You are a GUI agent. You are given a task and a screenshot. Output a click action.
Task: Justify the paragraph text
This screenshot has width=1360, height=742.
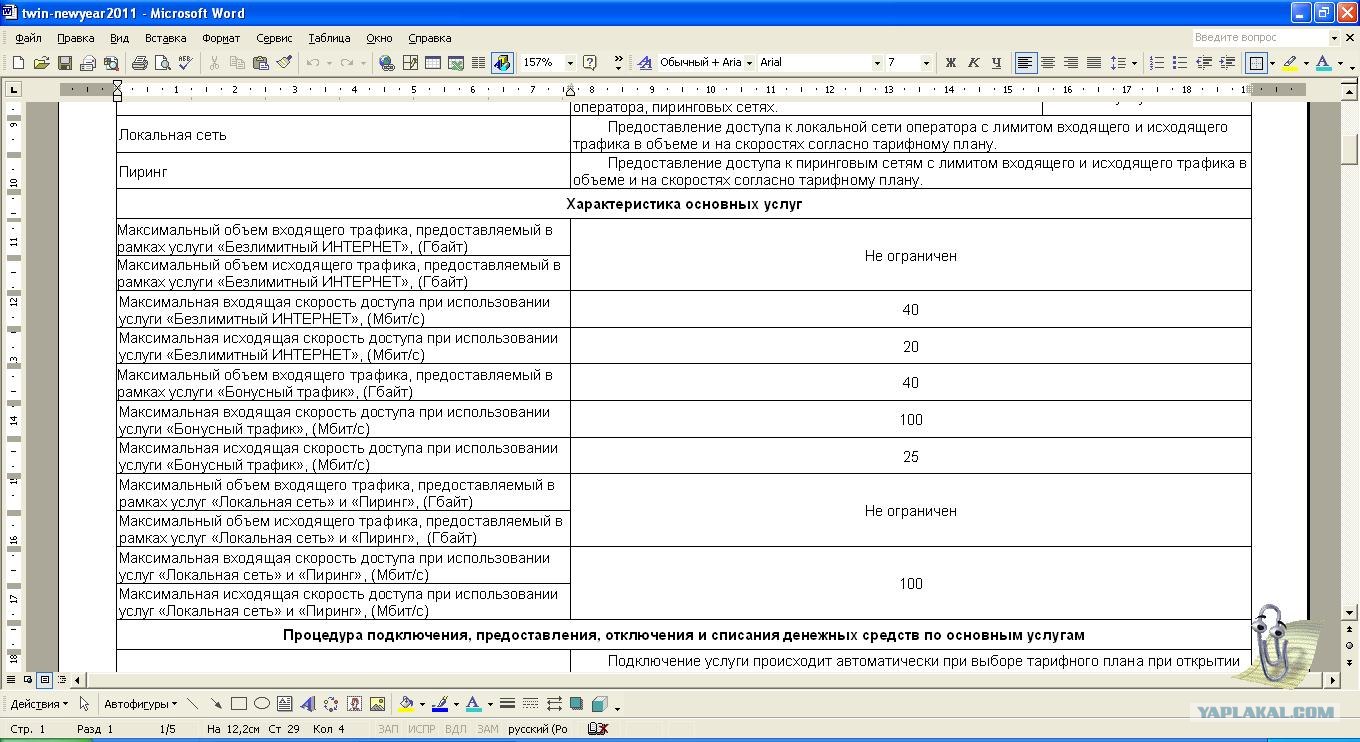click(1094, 63)
